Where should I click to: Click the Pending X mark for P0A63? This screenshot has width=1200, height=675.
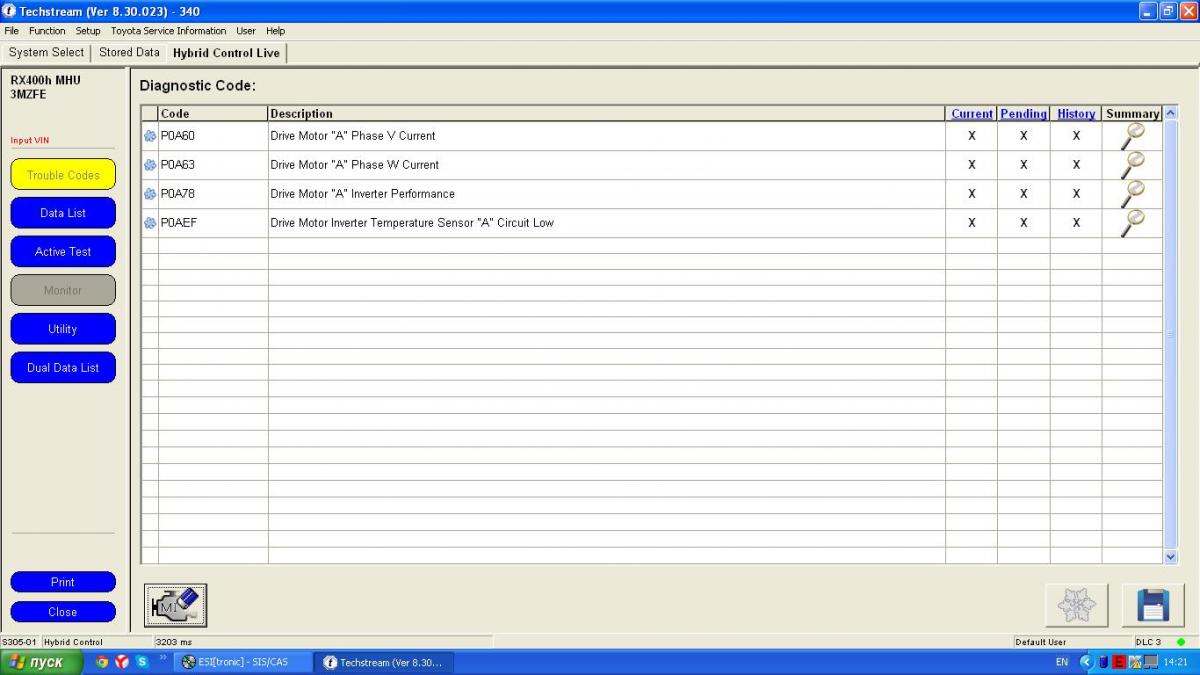1024,165
